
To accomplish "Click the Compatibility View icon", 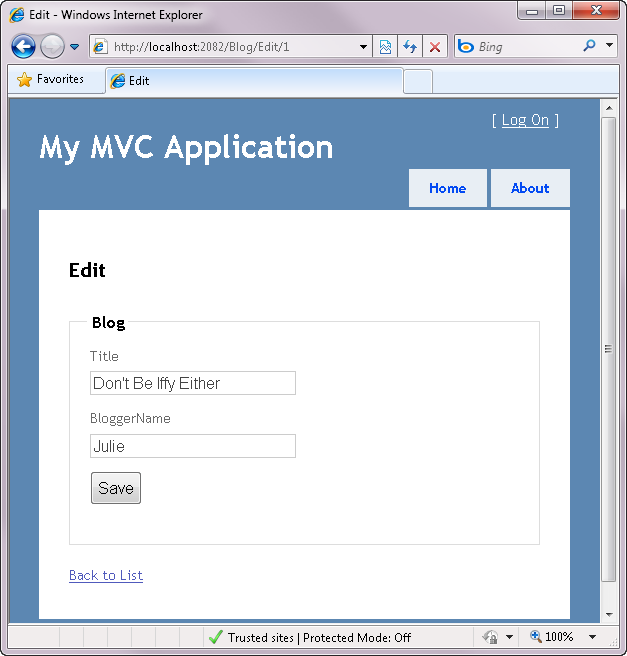I will 386,47.
